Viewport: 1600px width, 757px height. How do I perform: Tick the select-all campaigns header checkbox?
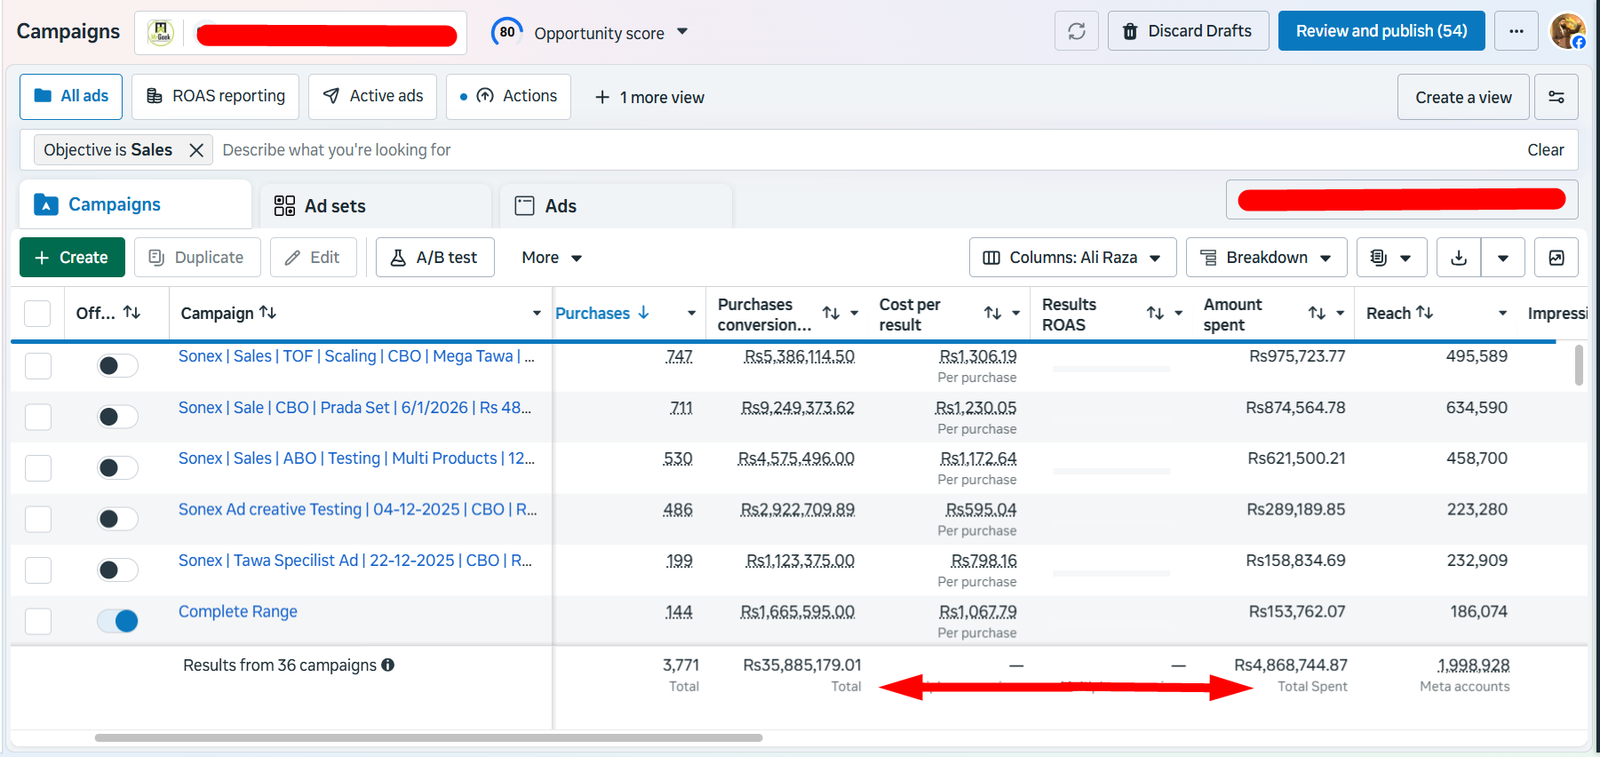point(37,314)
